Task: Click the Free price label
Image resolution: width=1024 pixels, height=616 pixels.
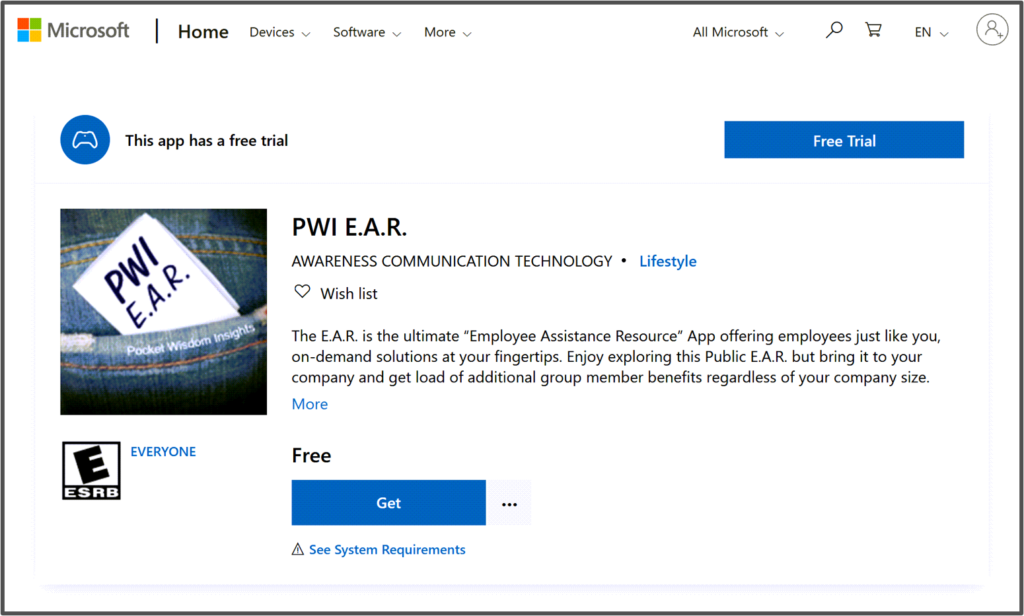Action: point(312,455)
